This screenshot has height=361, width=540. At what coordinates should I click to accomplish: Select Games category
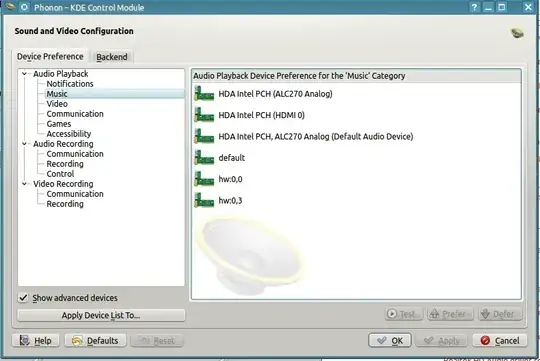pyautogui.click(x=59, y=124)
